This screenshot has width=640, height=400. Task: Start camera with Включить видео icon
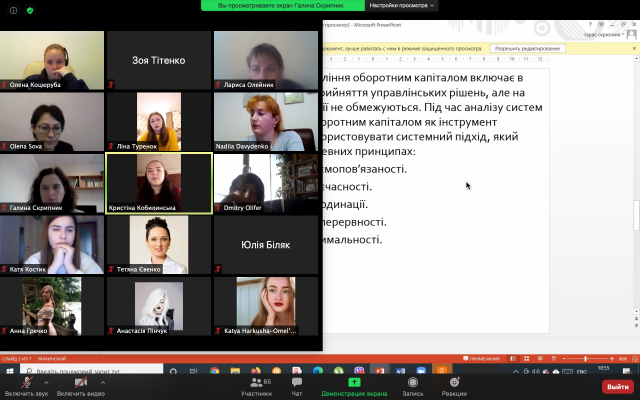80,382
